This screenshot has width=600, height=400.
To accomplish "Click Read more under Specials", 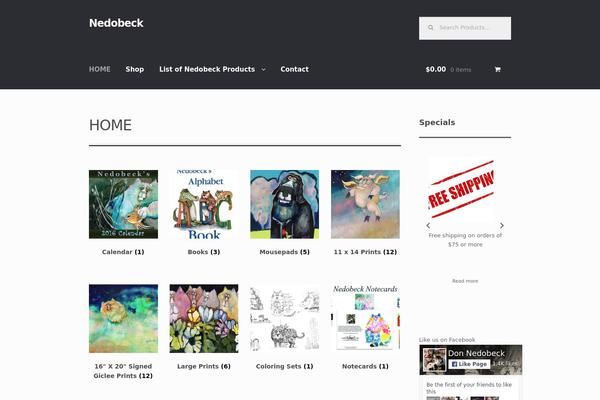I will [465, 281].
